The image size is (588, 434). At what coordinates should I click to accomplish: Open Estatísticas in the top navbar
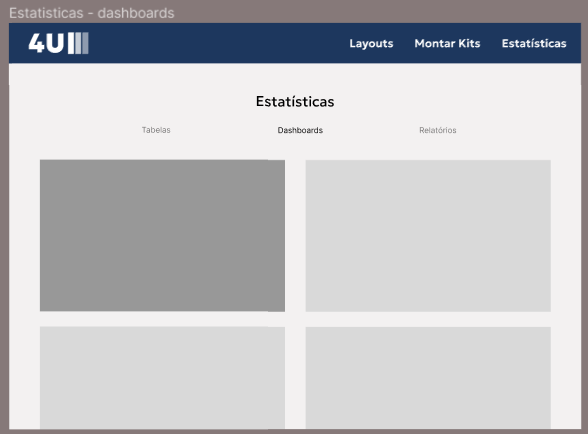pyautogui.click(x=534, y=44)
